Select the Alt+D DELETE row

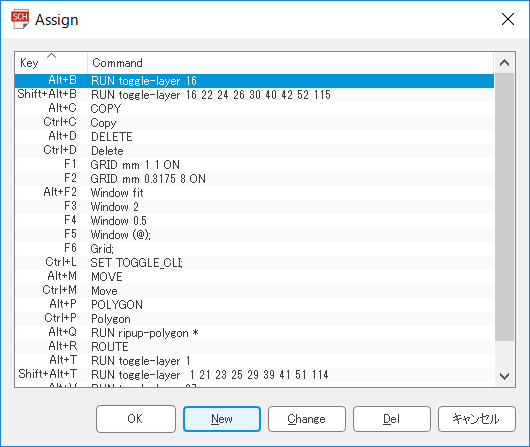pos(254,137)
